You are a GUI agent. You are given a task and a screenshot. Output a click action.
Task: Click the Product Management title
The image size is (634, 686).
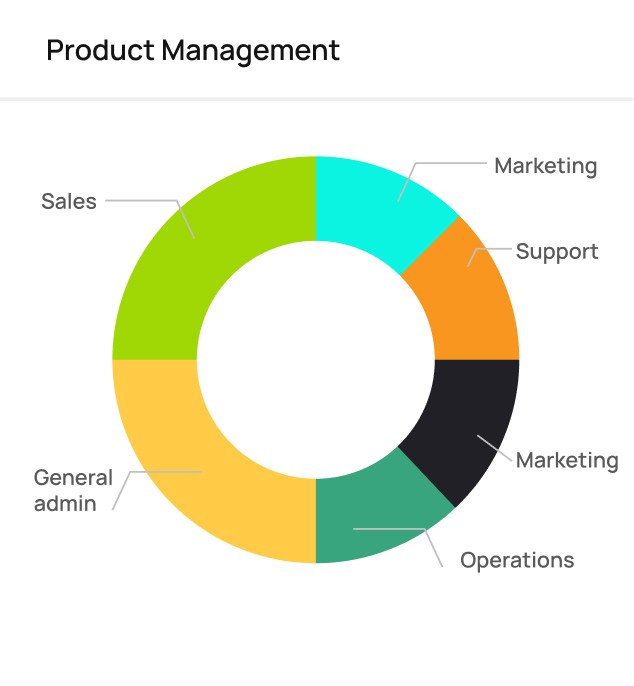pos(193,51)
